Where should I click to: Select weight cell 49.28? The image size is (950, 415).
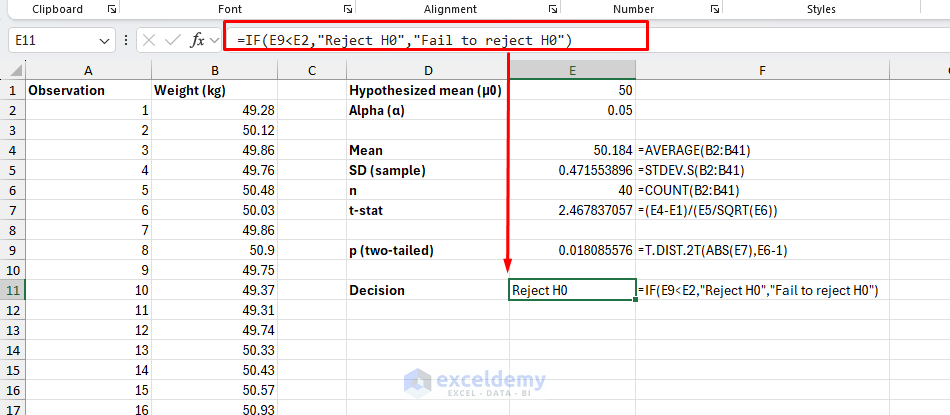pyautogui.click(x=214, y=110)
